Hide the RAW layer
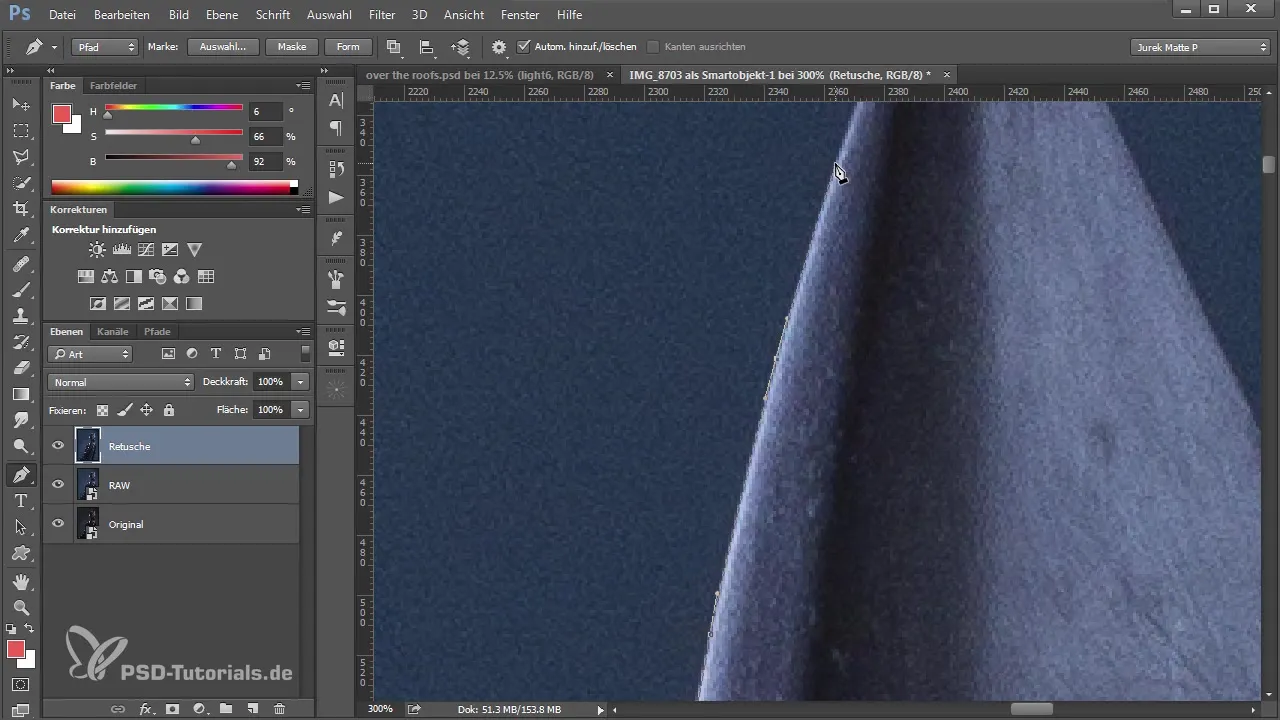This screenshot has width=1280, height=720. coord(58,485)
